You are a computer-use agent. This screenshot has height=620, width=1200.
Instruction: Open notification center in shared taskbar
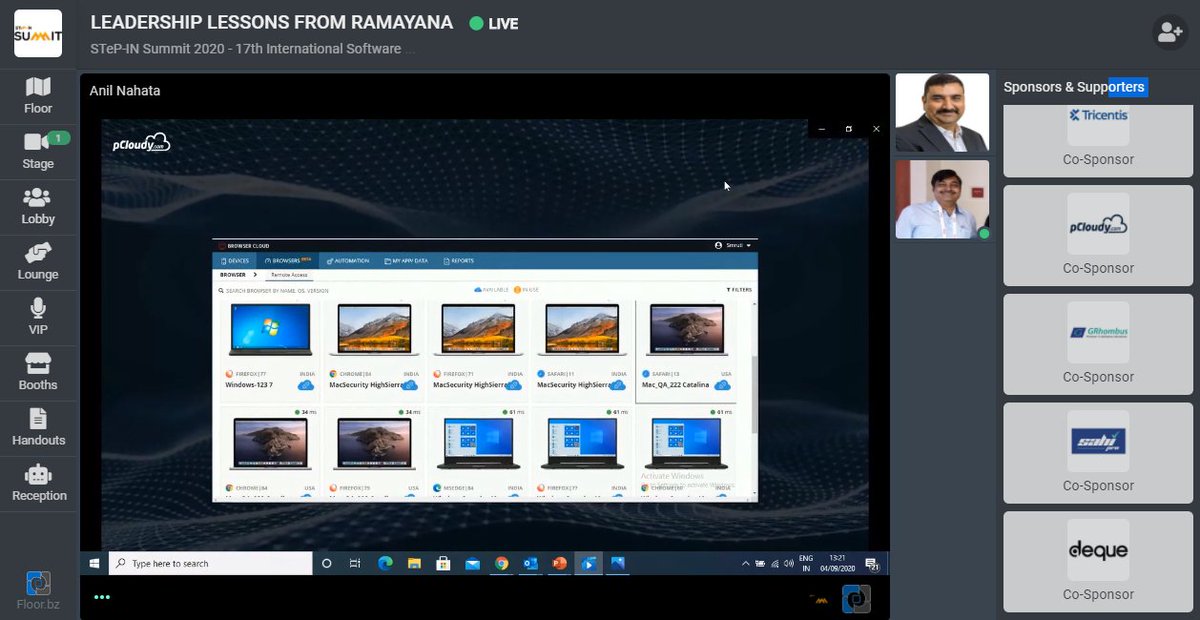[x=872, y=564]
